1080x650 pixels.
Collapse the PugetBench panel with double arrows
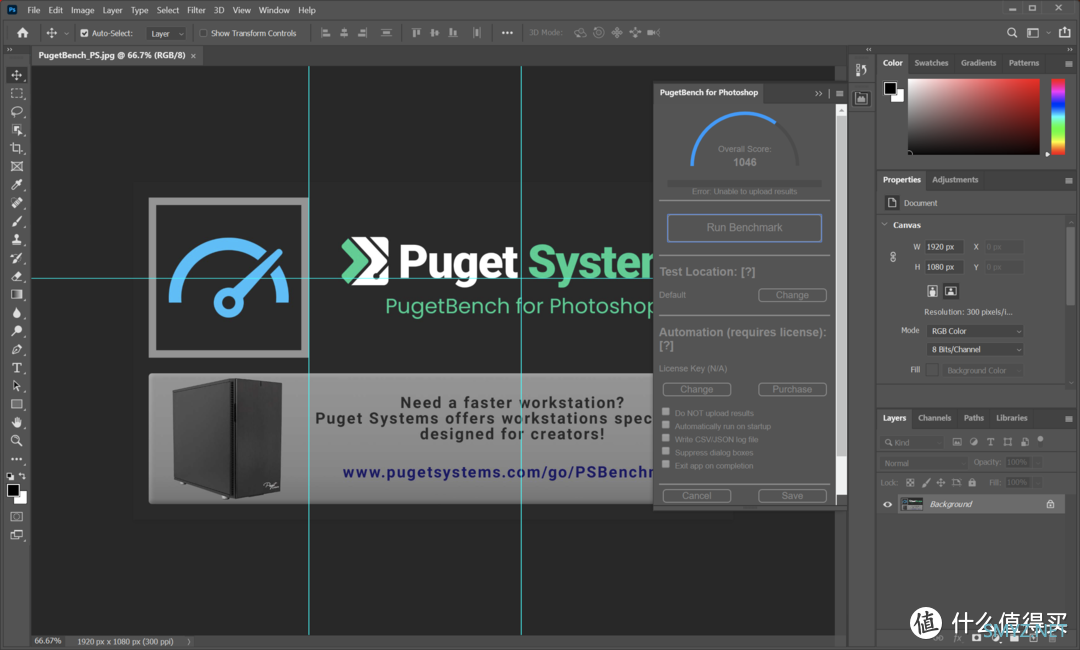point(818,94)
